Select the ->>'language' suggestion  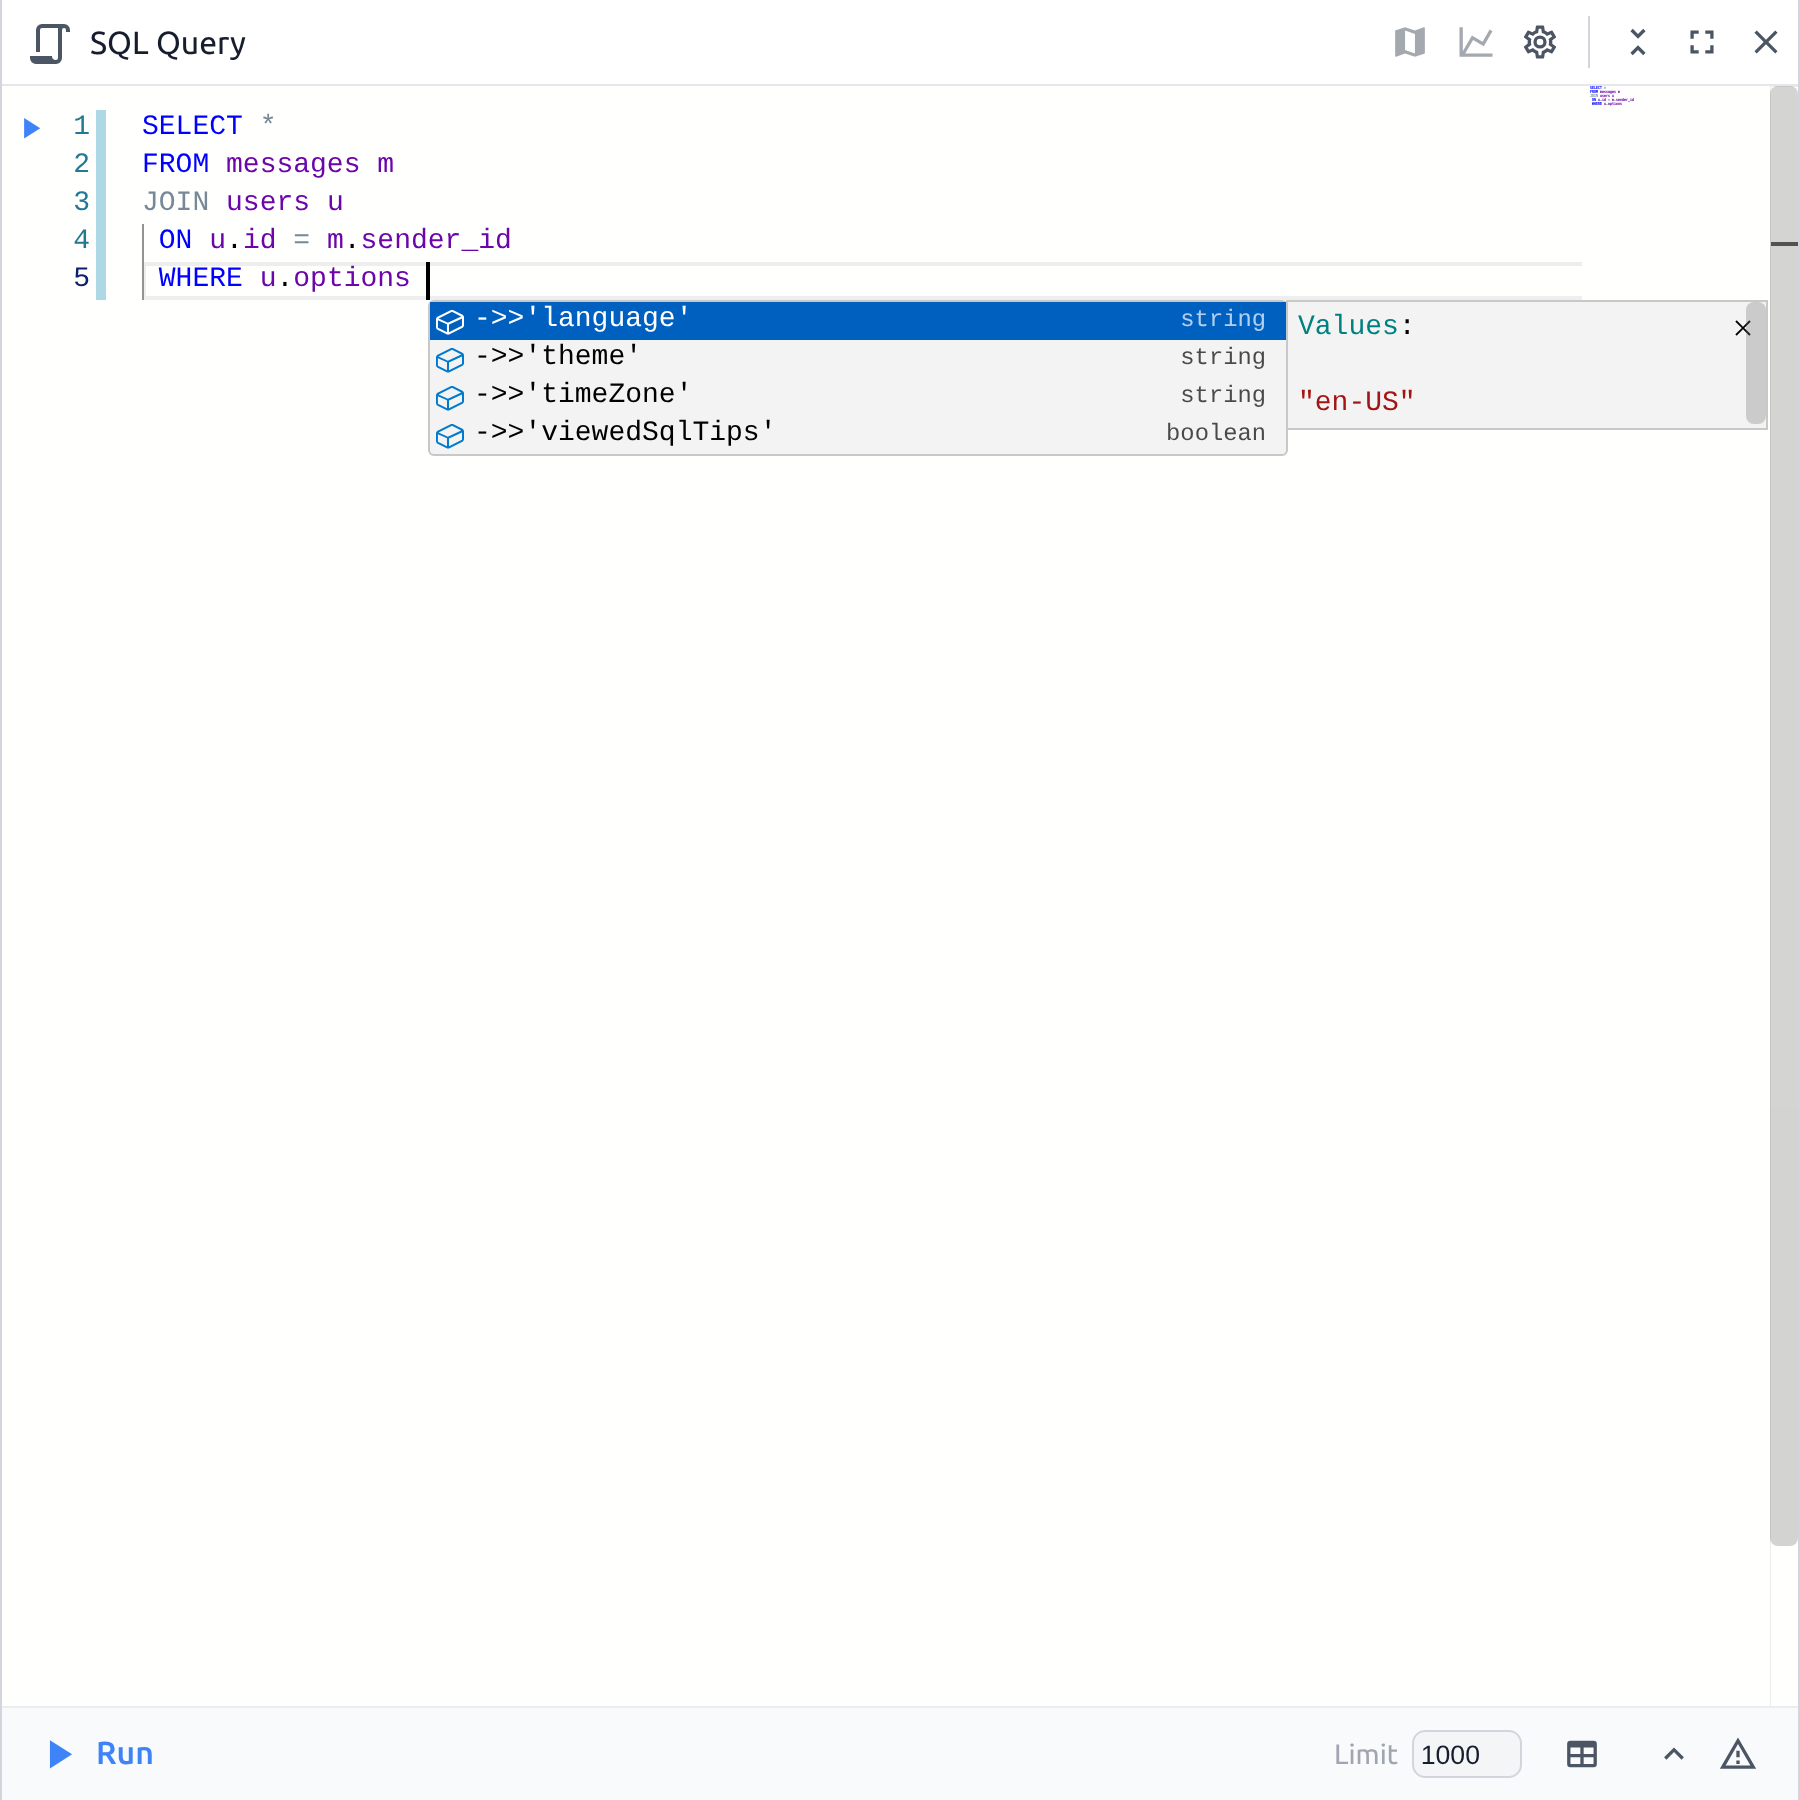(x=857, y=320)
